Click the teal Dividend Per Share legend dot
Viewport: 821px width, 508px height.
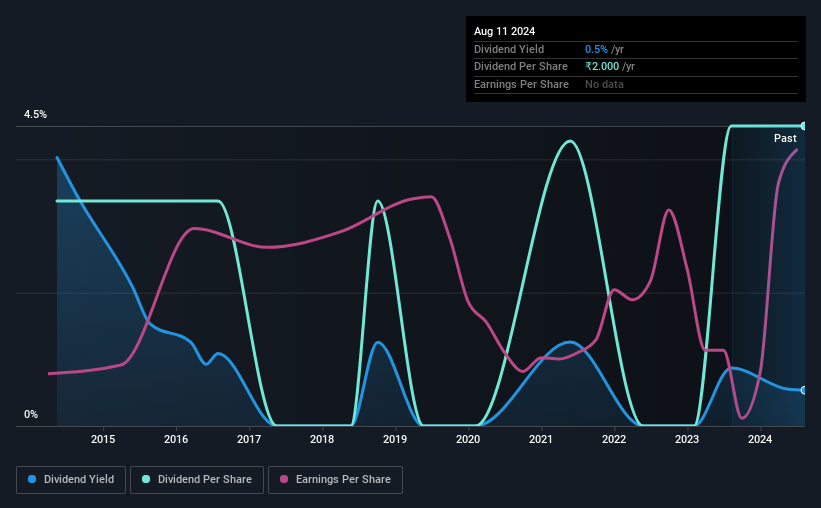click(146, 479)
